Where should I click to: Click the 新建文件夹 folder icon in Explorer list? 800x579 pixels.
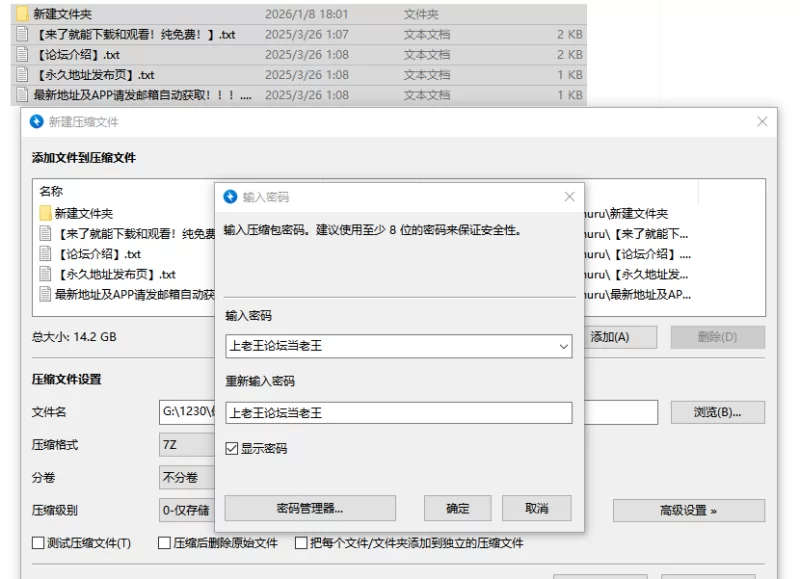pyautogui.click(x=23, y=14)
